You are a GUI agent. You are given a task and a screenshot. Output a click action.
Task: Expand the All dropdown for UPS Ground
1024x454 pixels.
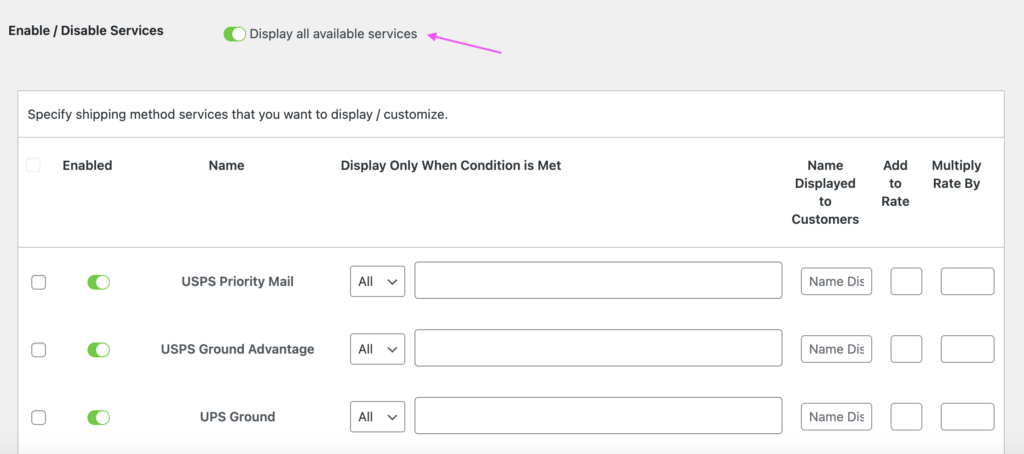point(377,417)
